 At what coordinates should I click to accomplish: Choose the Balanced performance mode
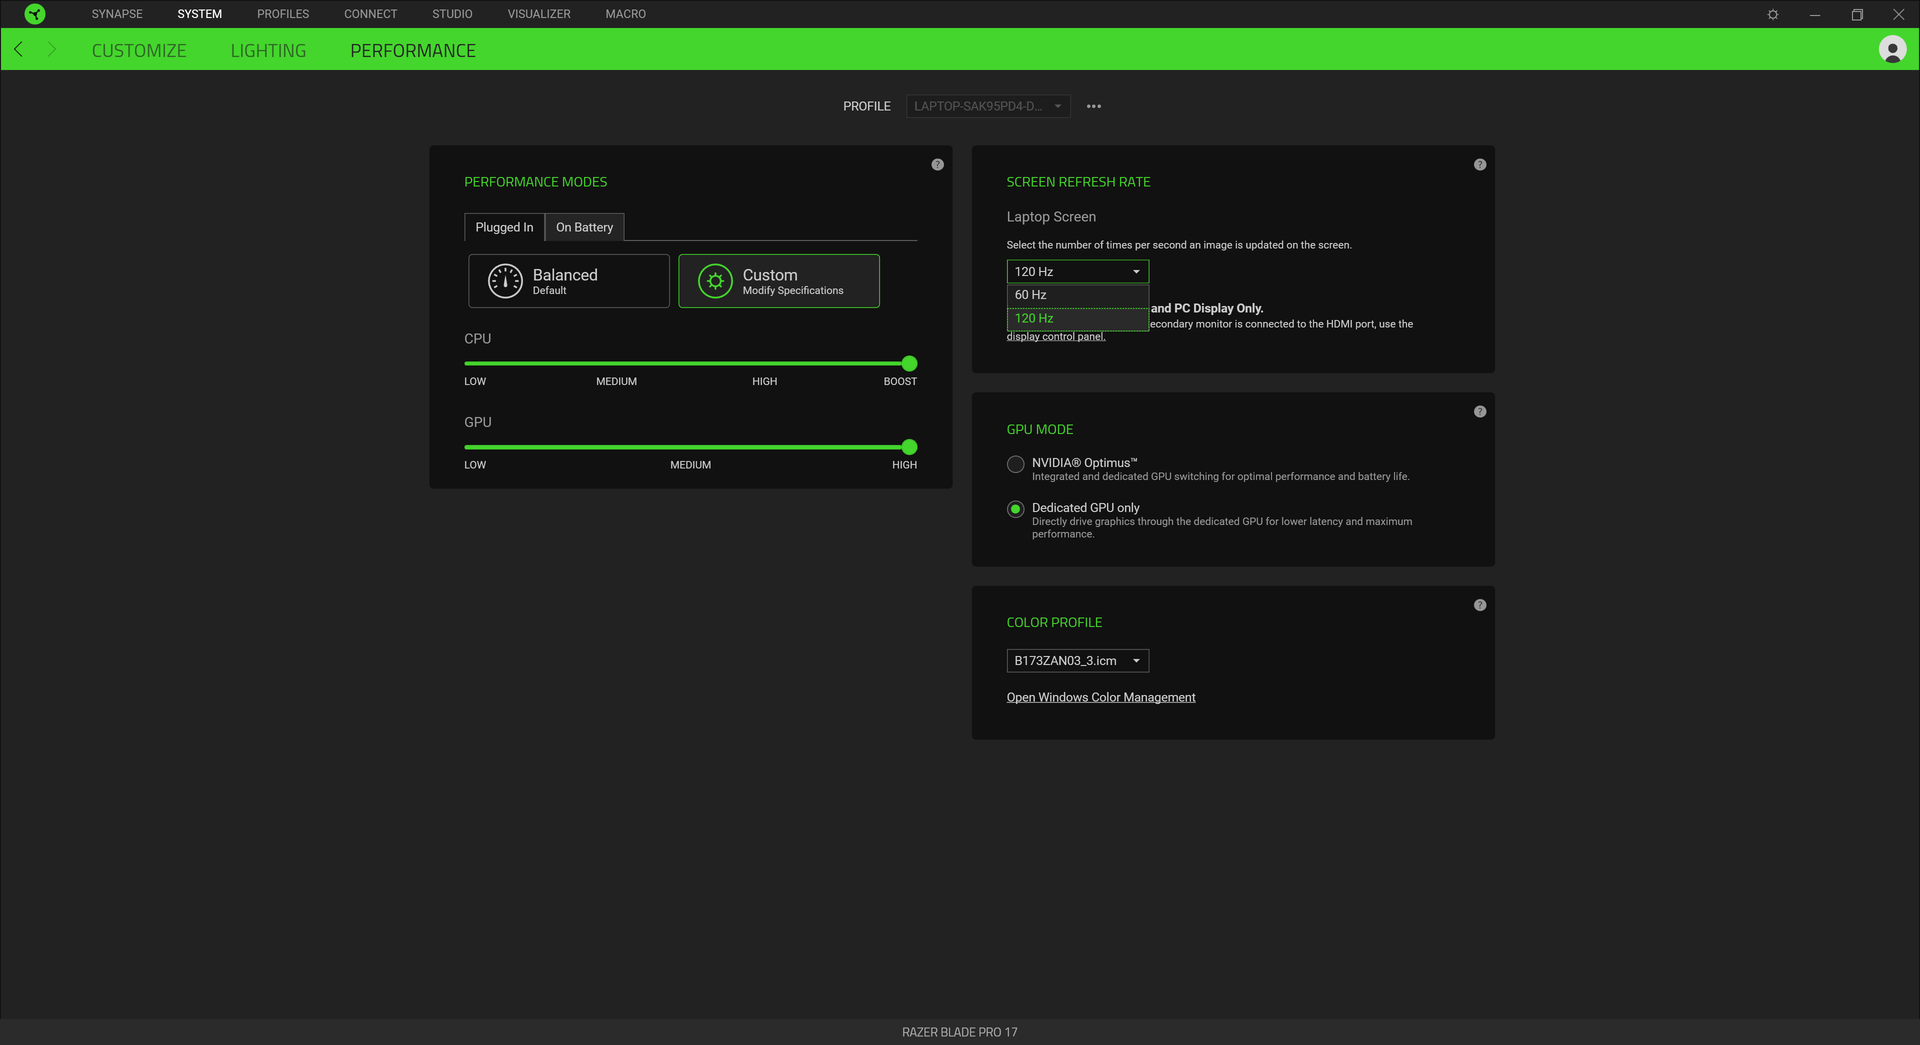pyautogui.click(x=569, y=281)
